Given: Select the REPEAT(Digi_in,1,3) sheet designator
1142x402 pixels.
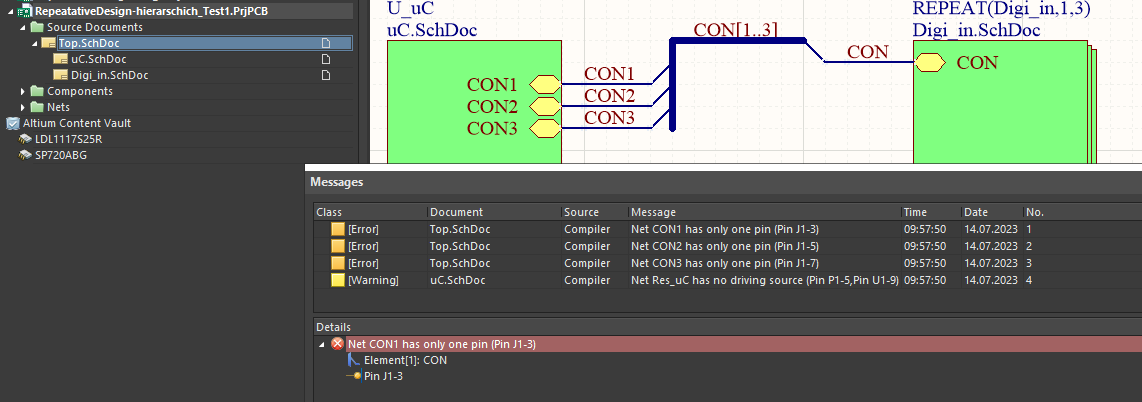Looking at the screenshot, I should 1001,9.
